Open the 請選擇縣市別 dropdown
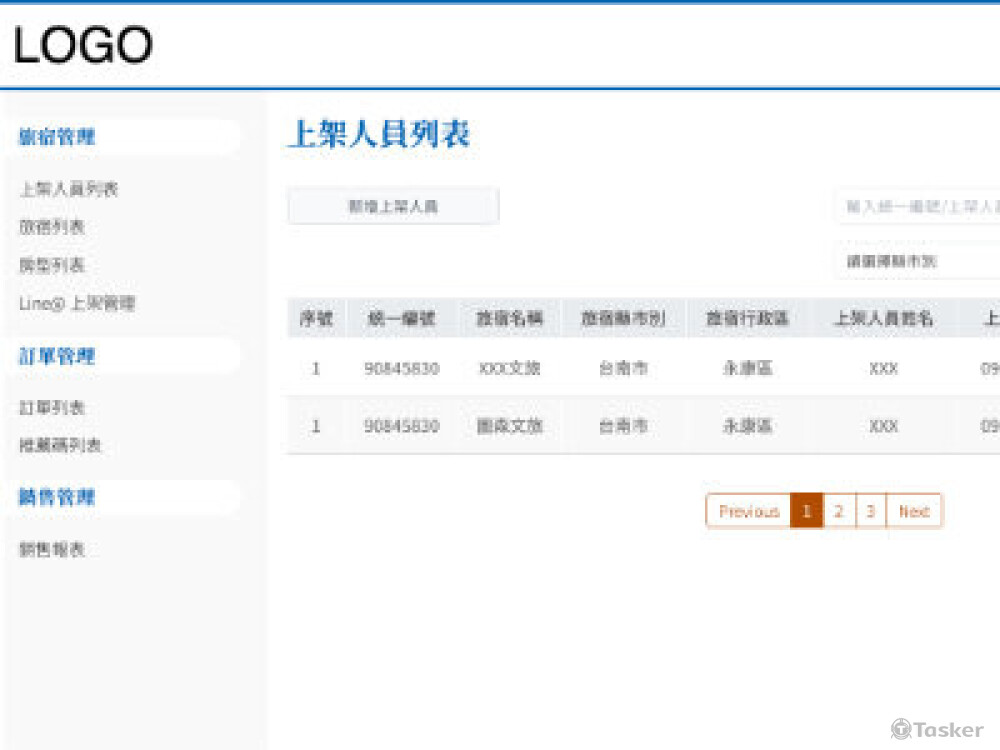 tap(917, 261)
